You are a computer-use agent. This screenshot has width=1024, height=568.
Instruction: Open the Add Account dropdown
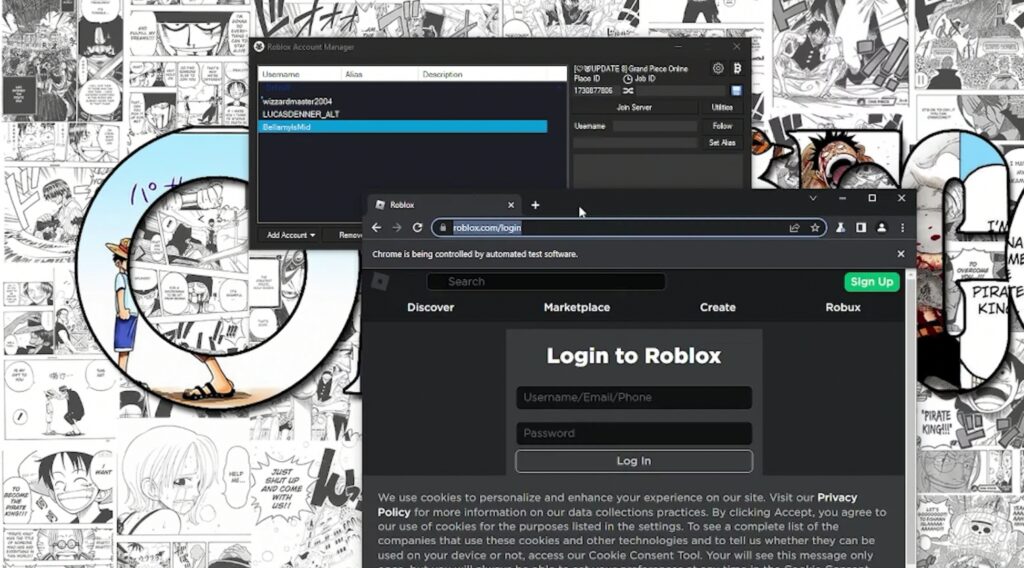291,235
